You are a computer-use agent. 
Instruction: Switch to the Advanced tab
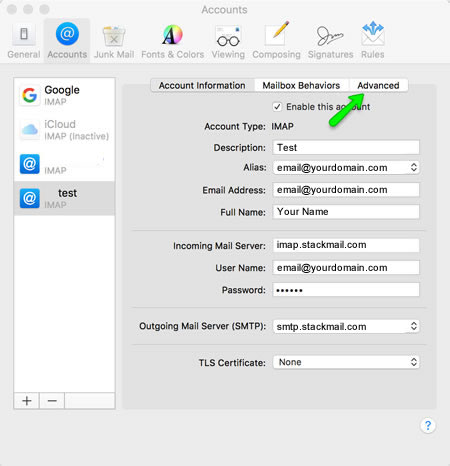[x=378, y=85]
